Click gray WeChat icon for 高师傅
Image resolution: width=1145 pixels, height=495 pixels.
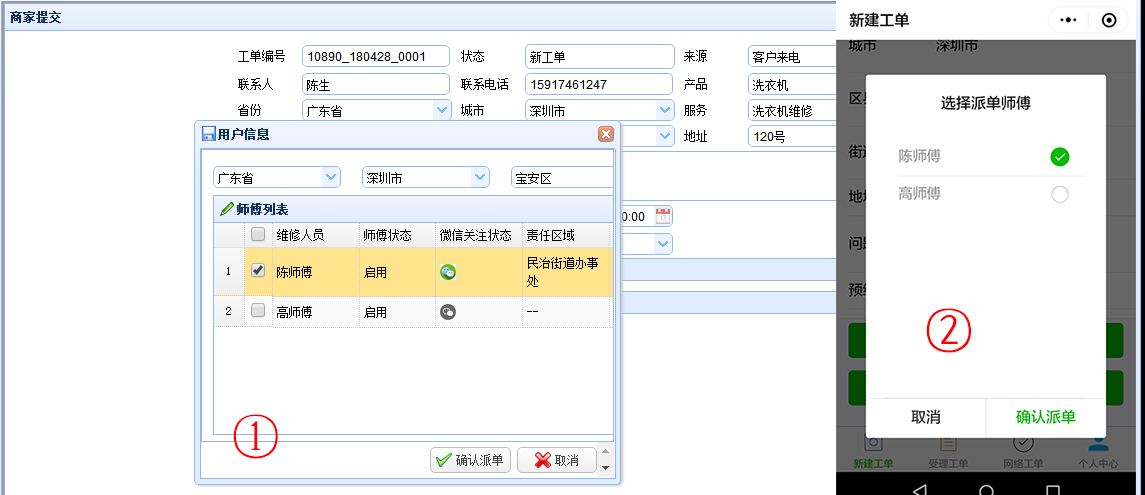pyautogui.click(x=448, y=312)
